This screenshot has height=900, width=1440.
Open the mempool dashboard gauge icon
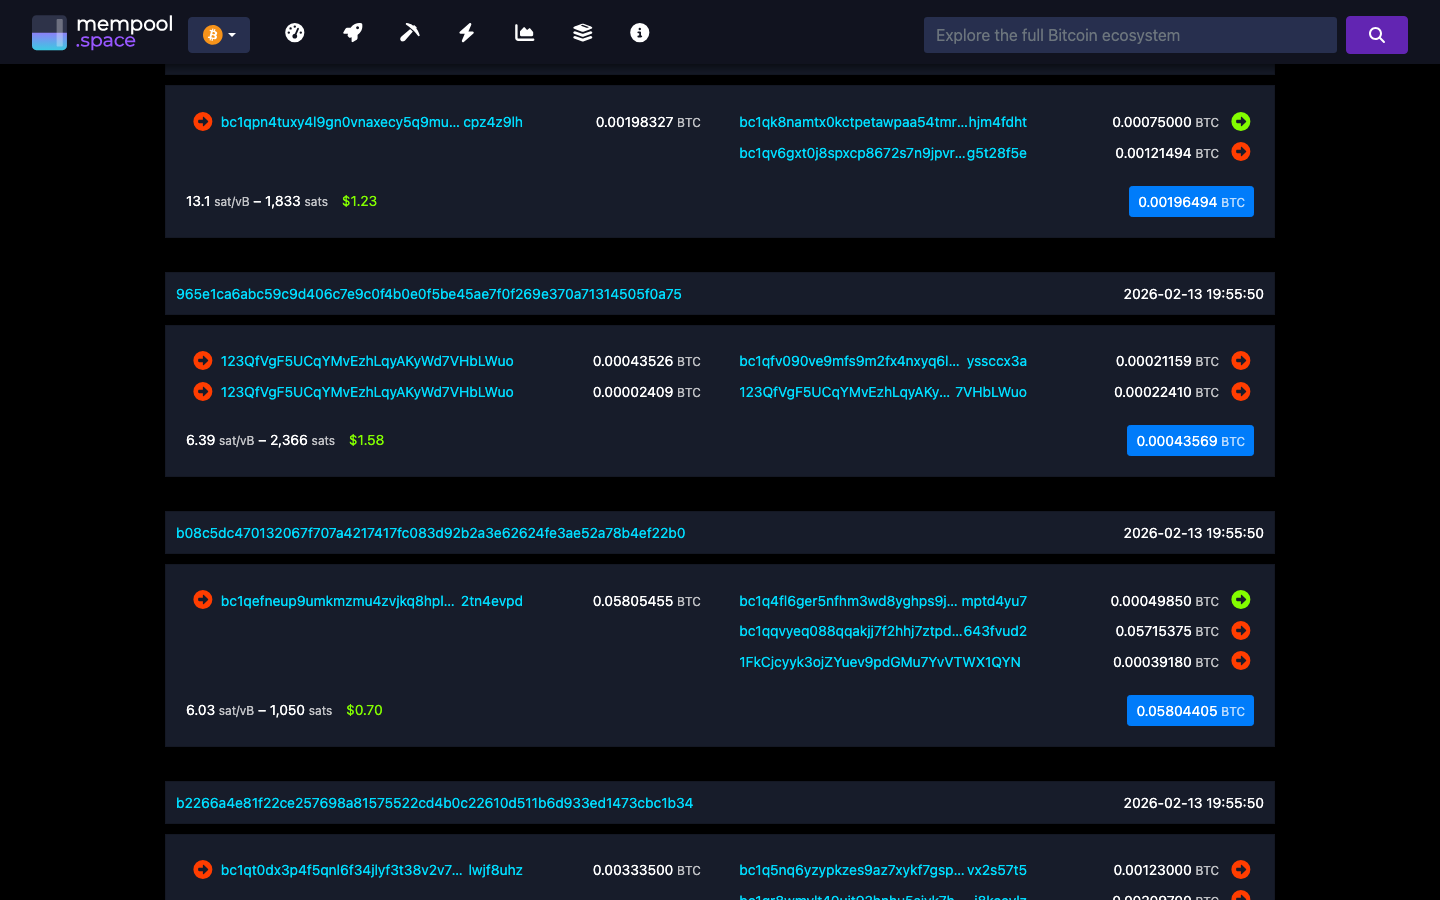(x=295, y=33)
